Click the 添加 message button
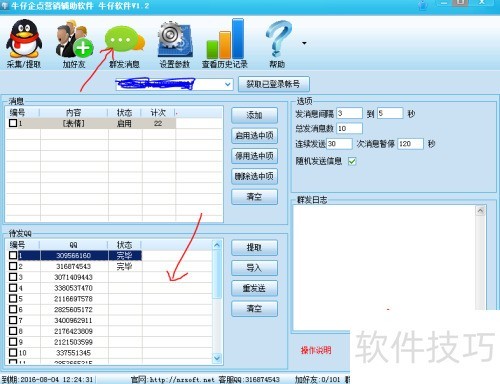The height and width of the screenshot is (384, 500). click(254, 115)
